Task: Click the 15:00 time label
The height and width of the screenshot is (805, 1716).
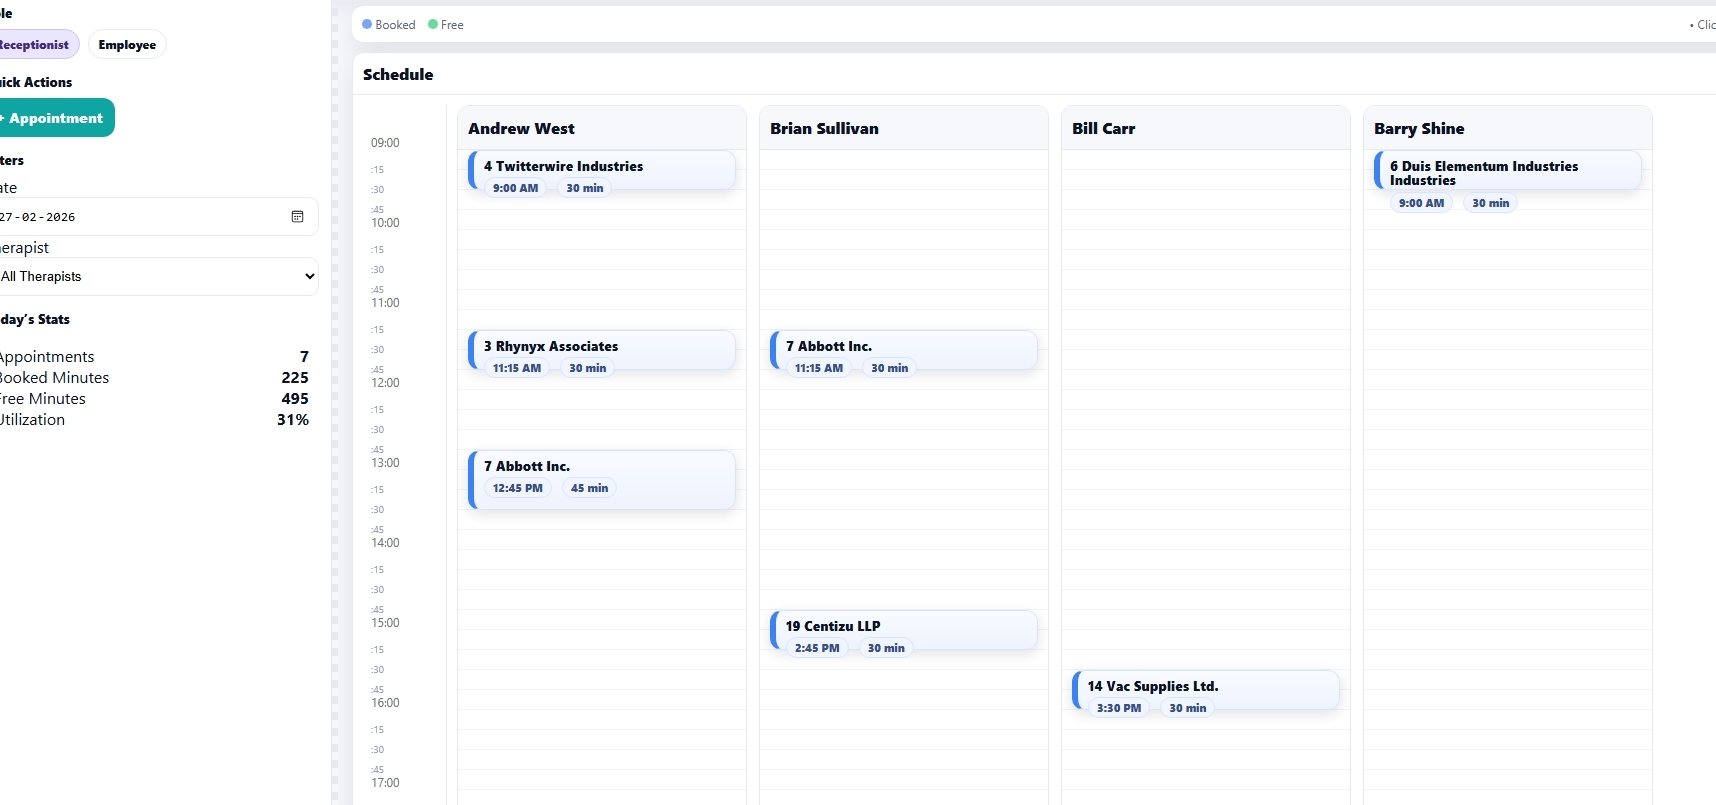Action: point(385,623)
